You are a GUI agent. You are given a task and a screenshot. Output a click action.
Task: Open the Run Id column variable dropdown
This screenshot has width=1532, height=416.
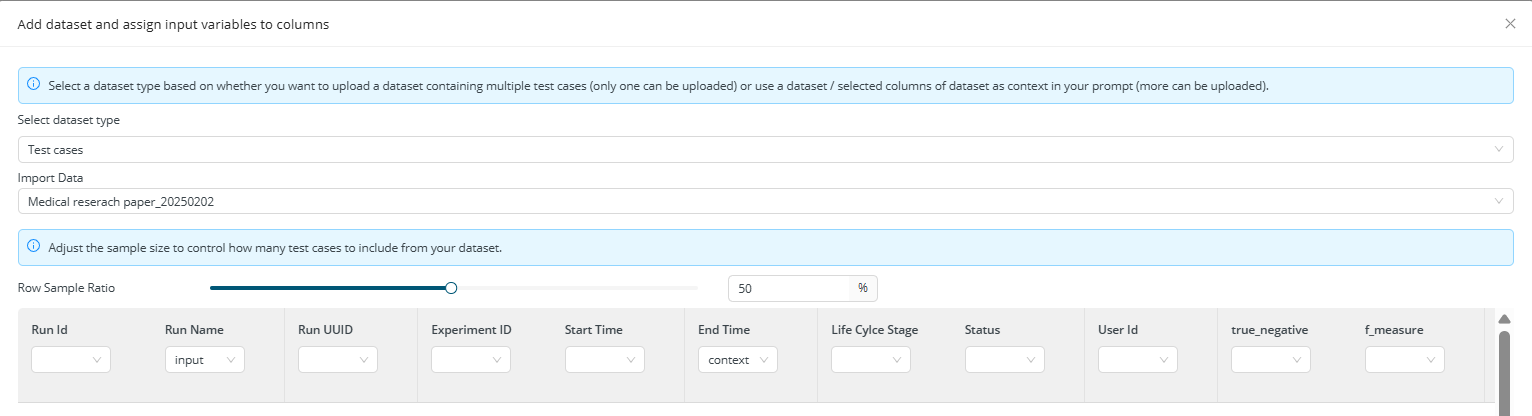point(71,360)
